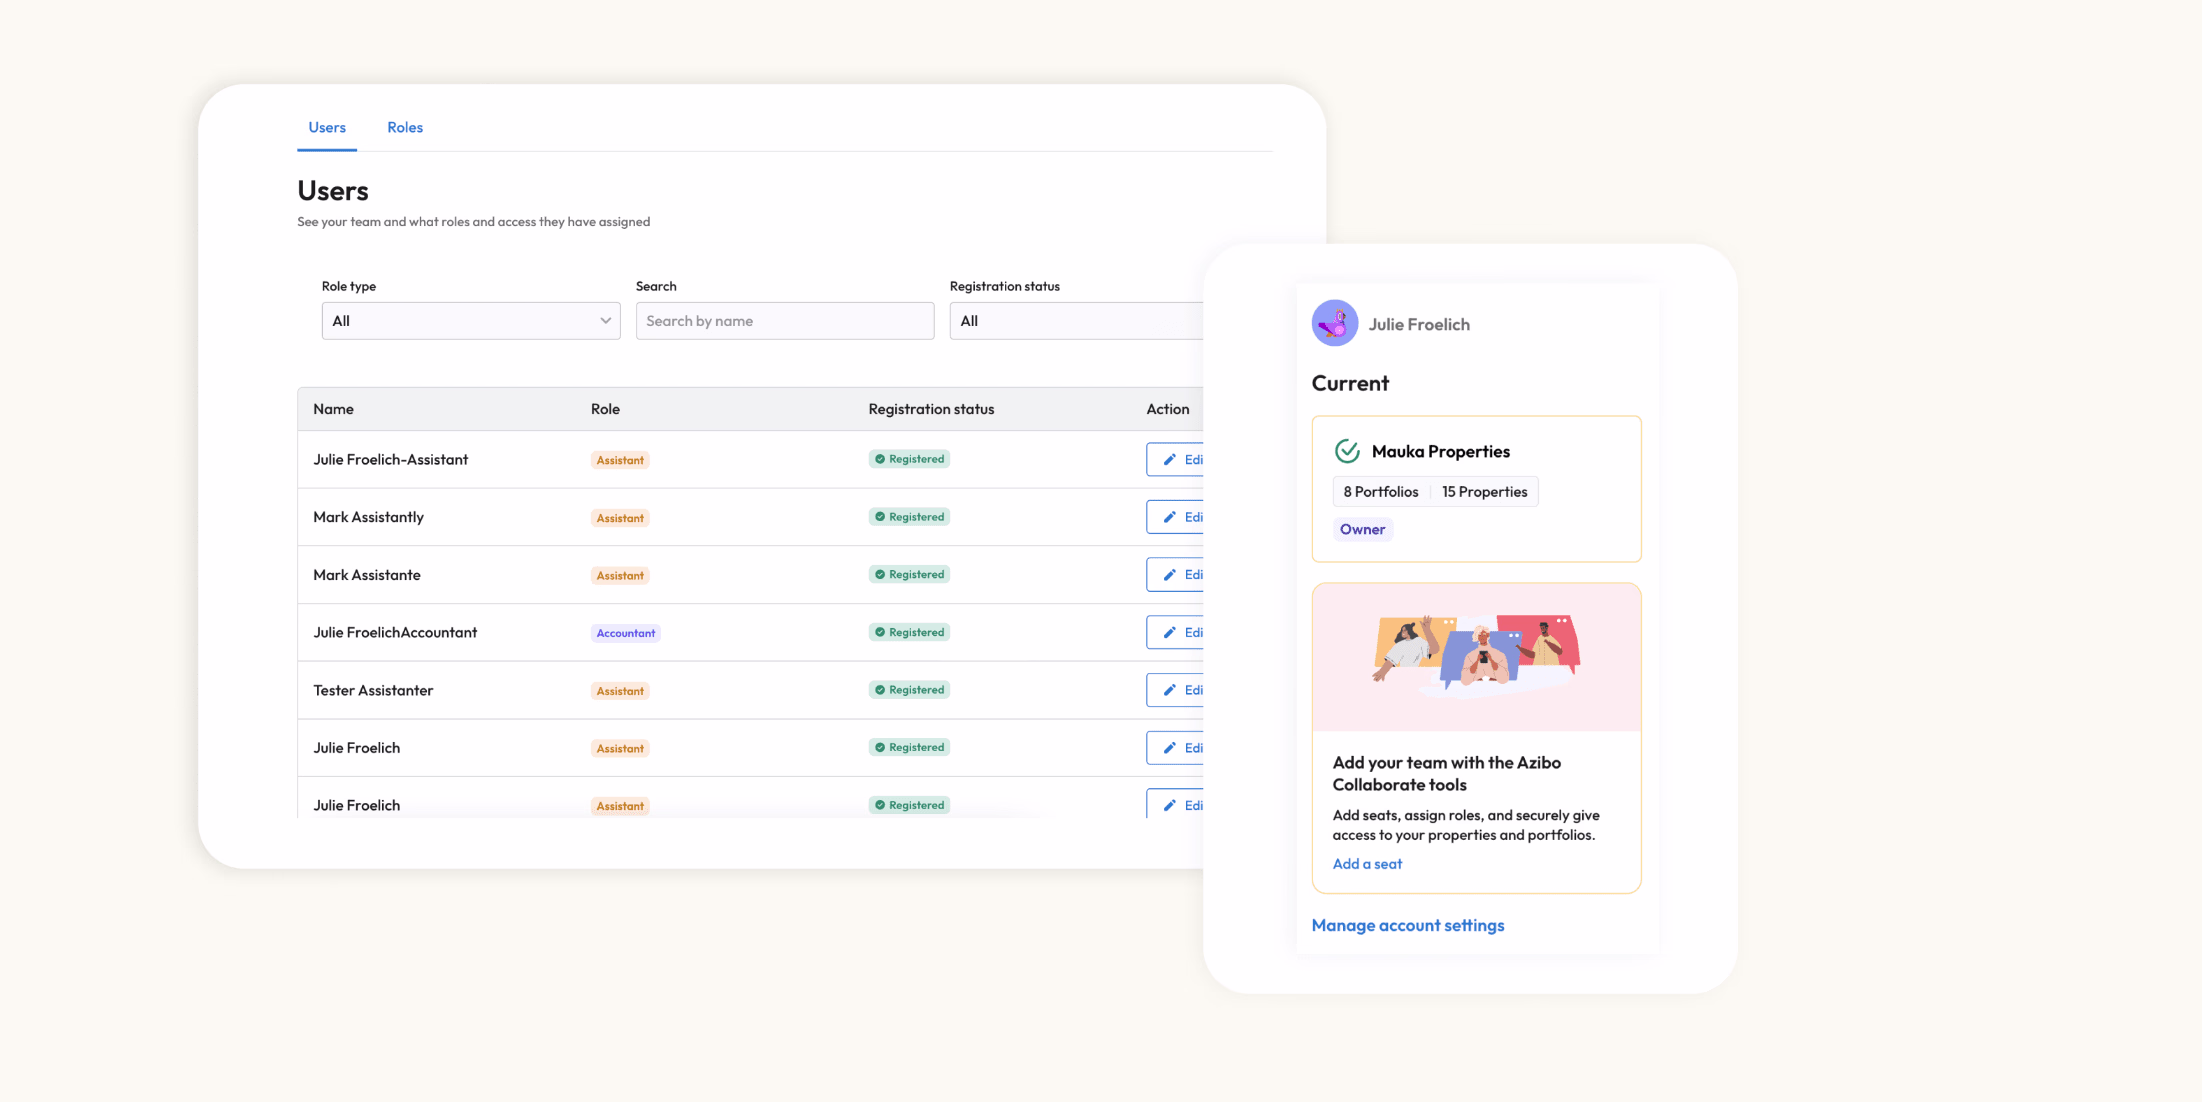Click the 15 Properties chip
This screenshot has height=1102, width=2202.
coord(1484,491)
